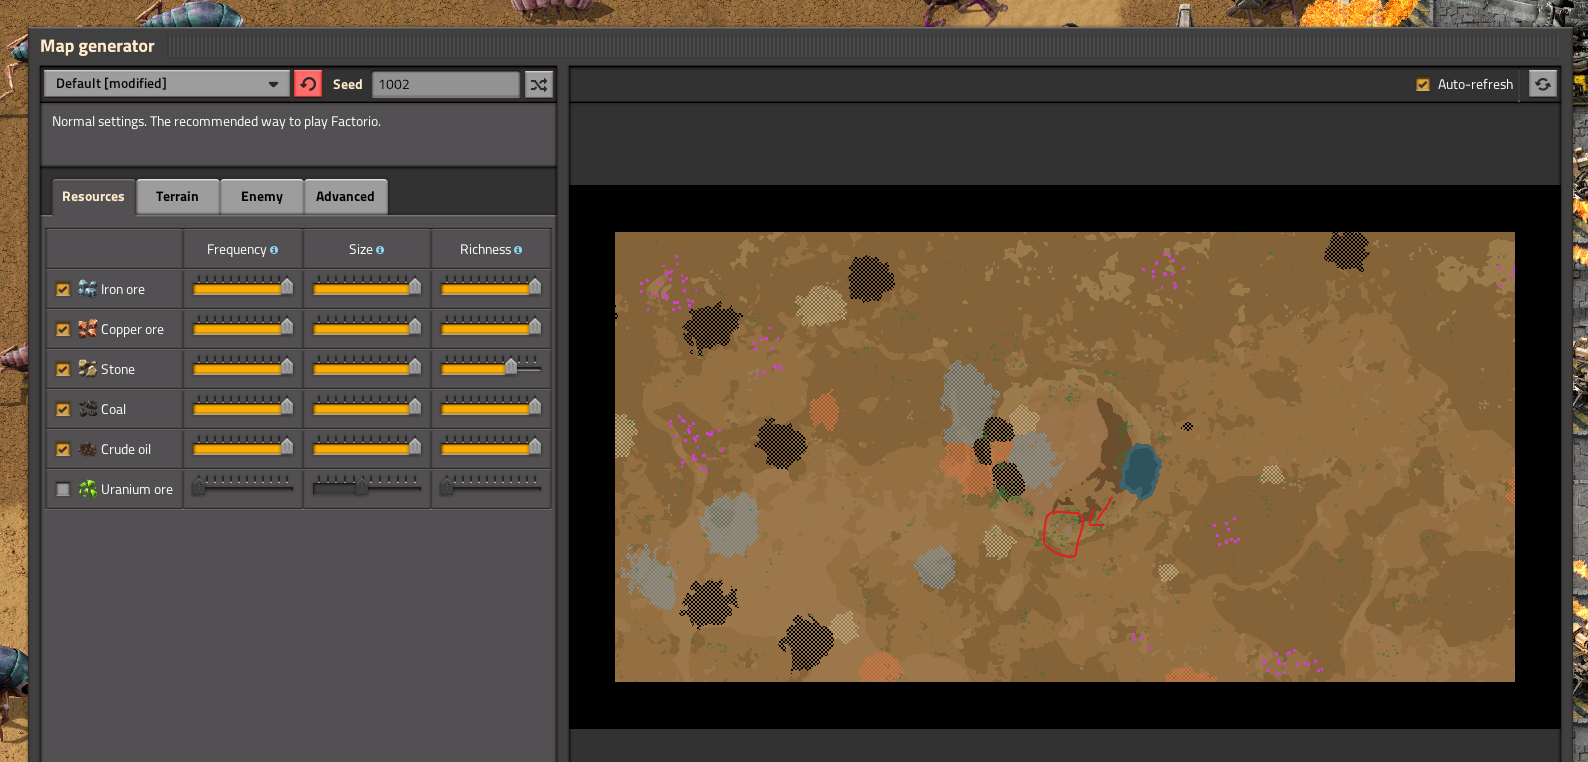Click the Iron ore frequency slider

coord(243,288)
